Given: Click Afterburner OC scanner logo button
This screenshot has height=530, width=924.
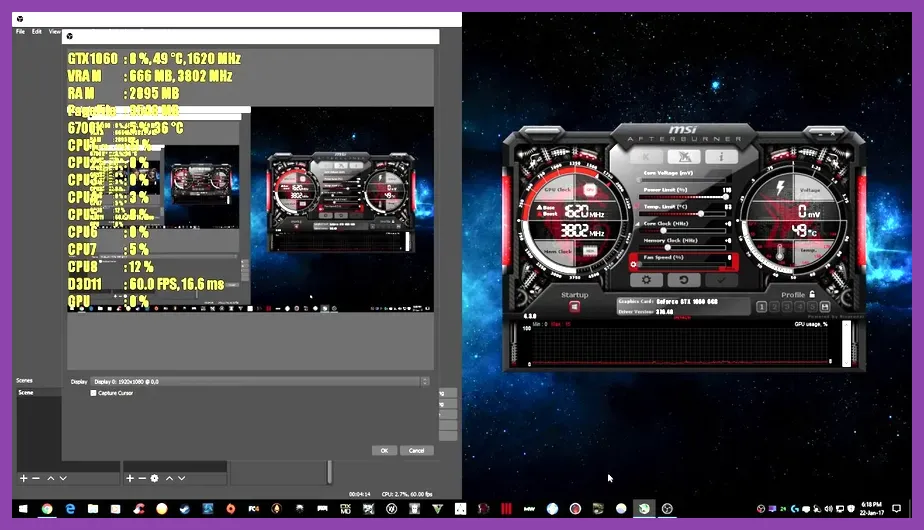Looking at the screenshot, I should pos(684,157).
